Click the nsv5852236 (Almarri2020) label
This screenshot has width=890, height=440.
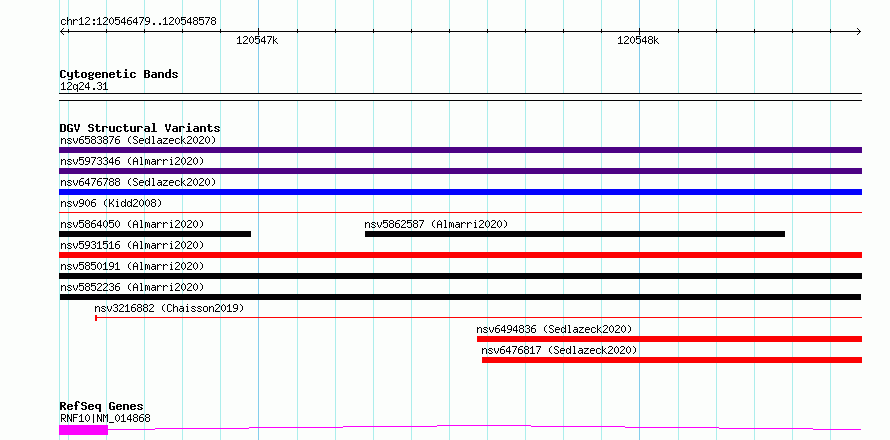tap(132, 287)
